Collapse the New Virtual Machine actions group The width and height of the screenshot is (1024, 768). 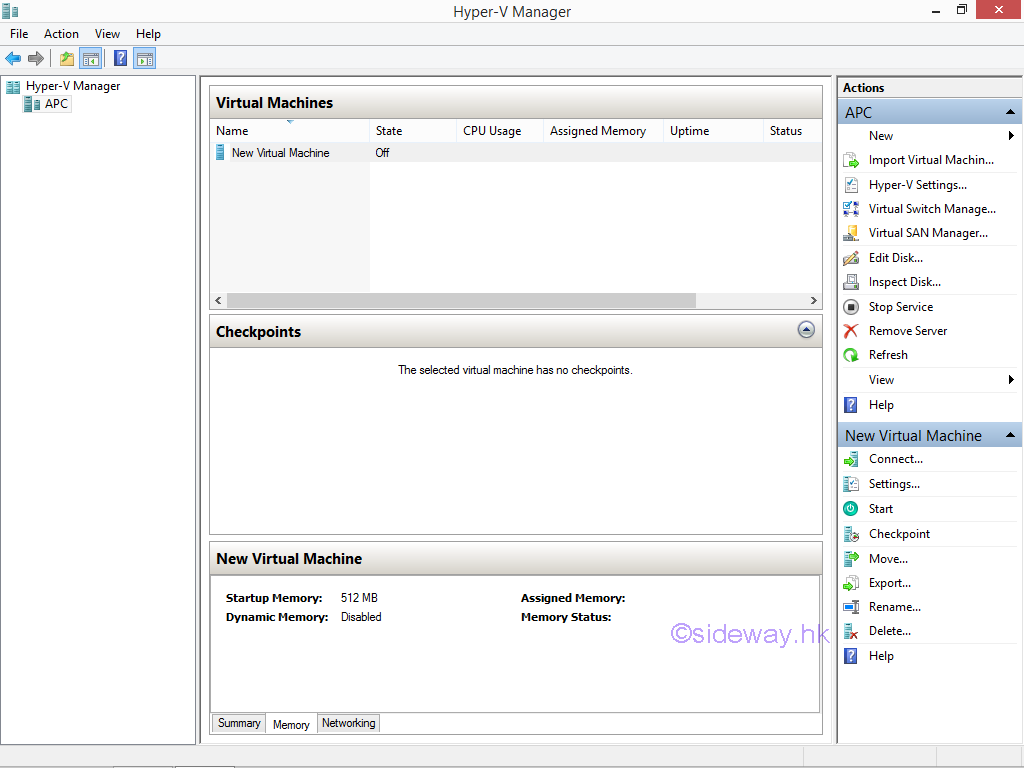pos(1010,435)
